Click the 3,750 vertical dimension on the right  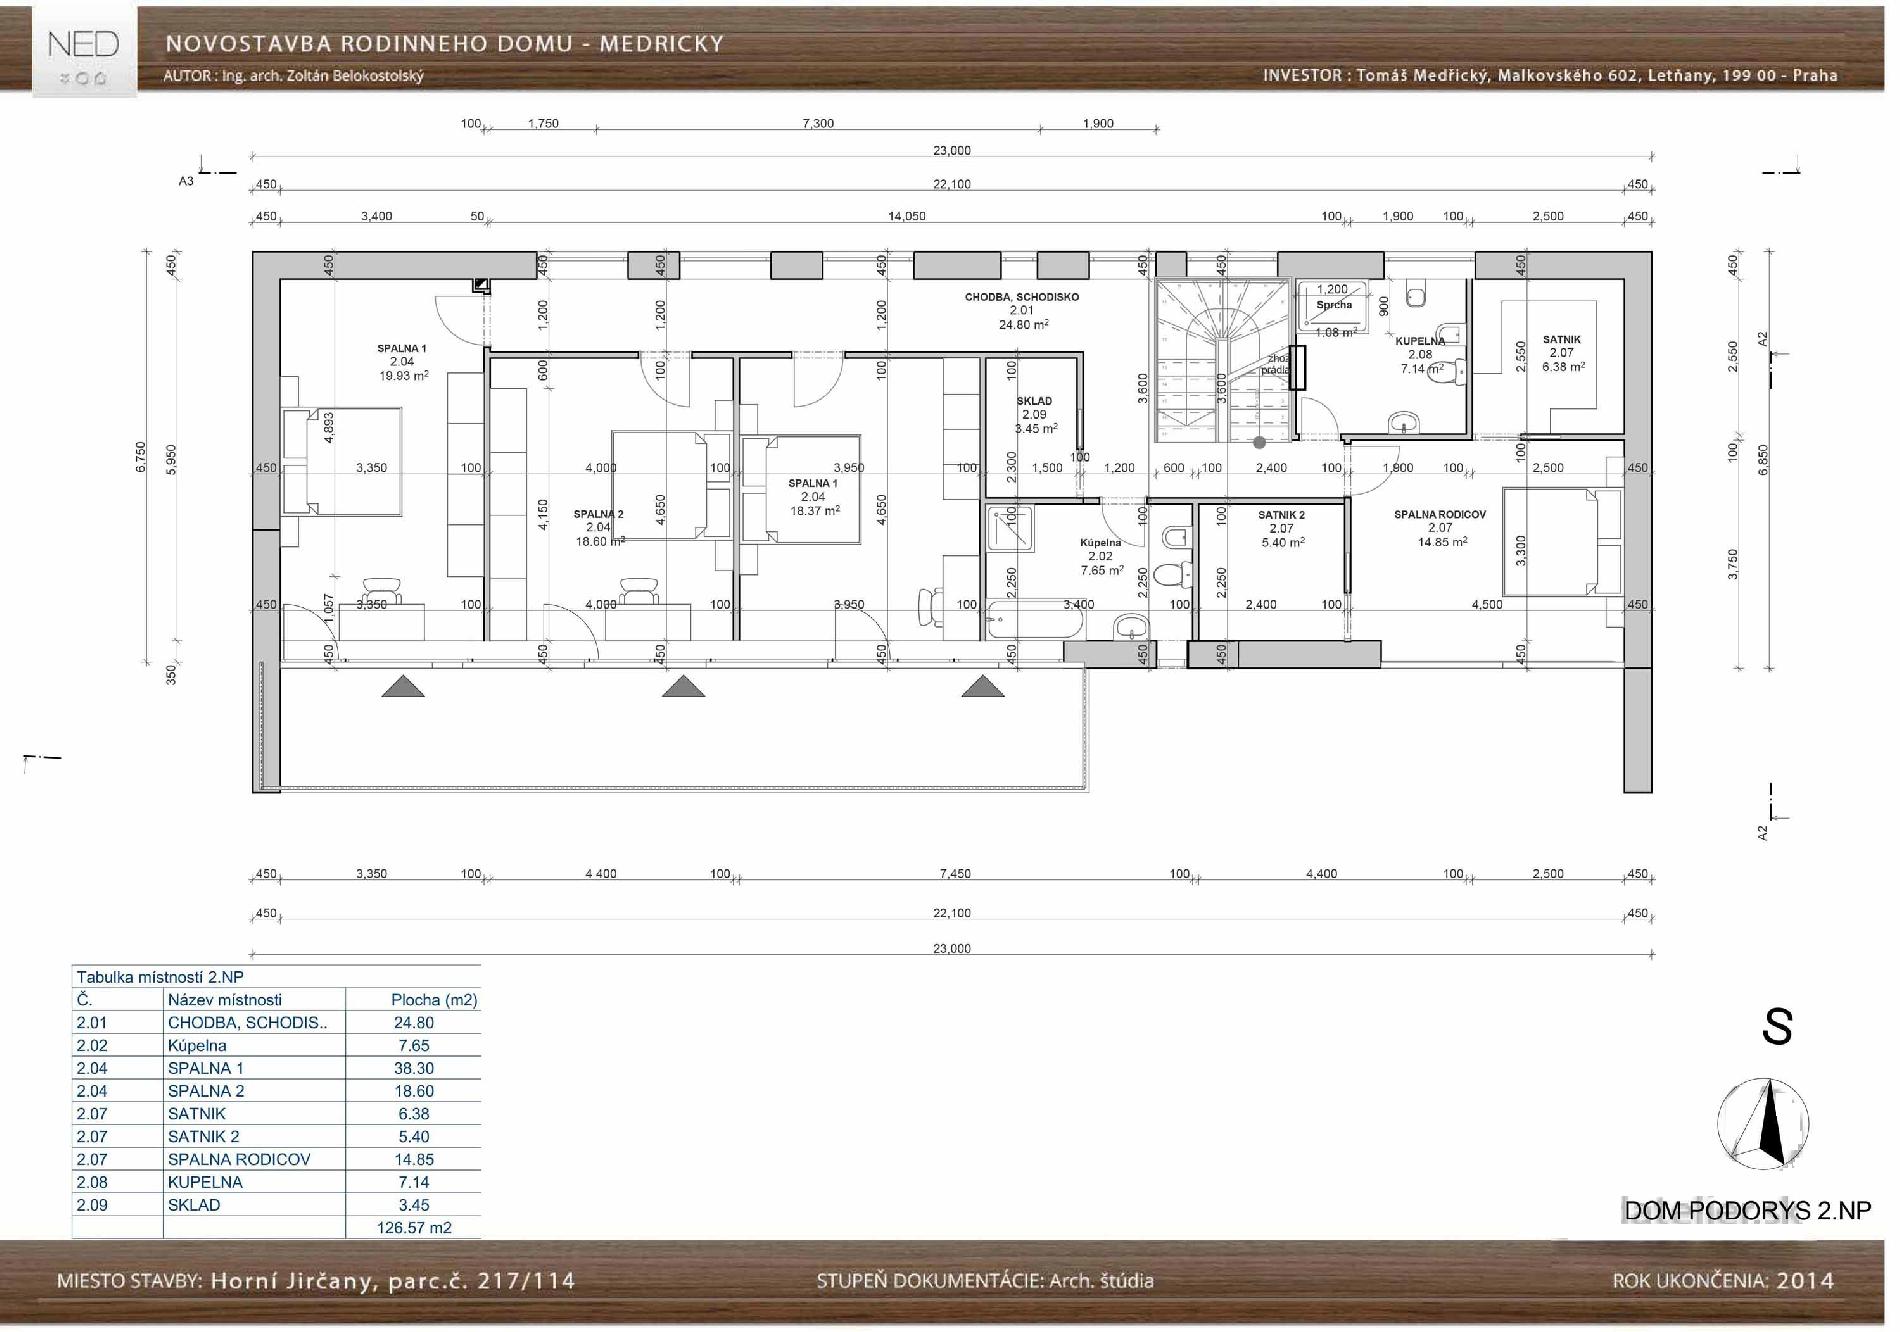point(1734,564)
